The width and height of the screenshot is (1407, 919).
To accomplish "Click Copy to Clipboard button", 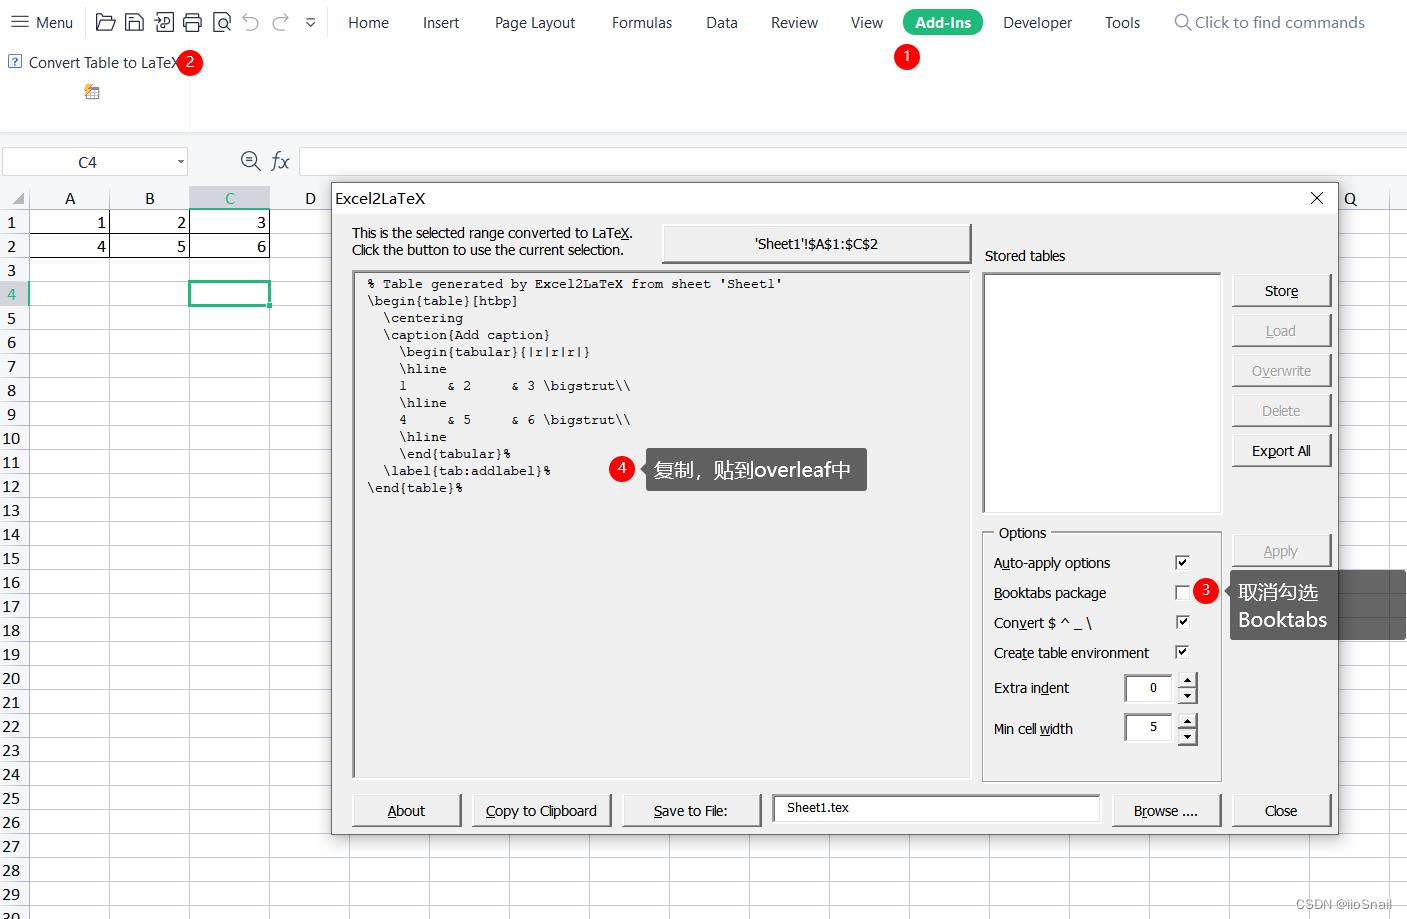I will [541, 811].
